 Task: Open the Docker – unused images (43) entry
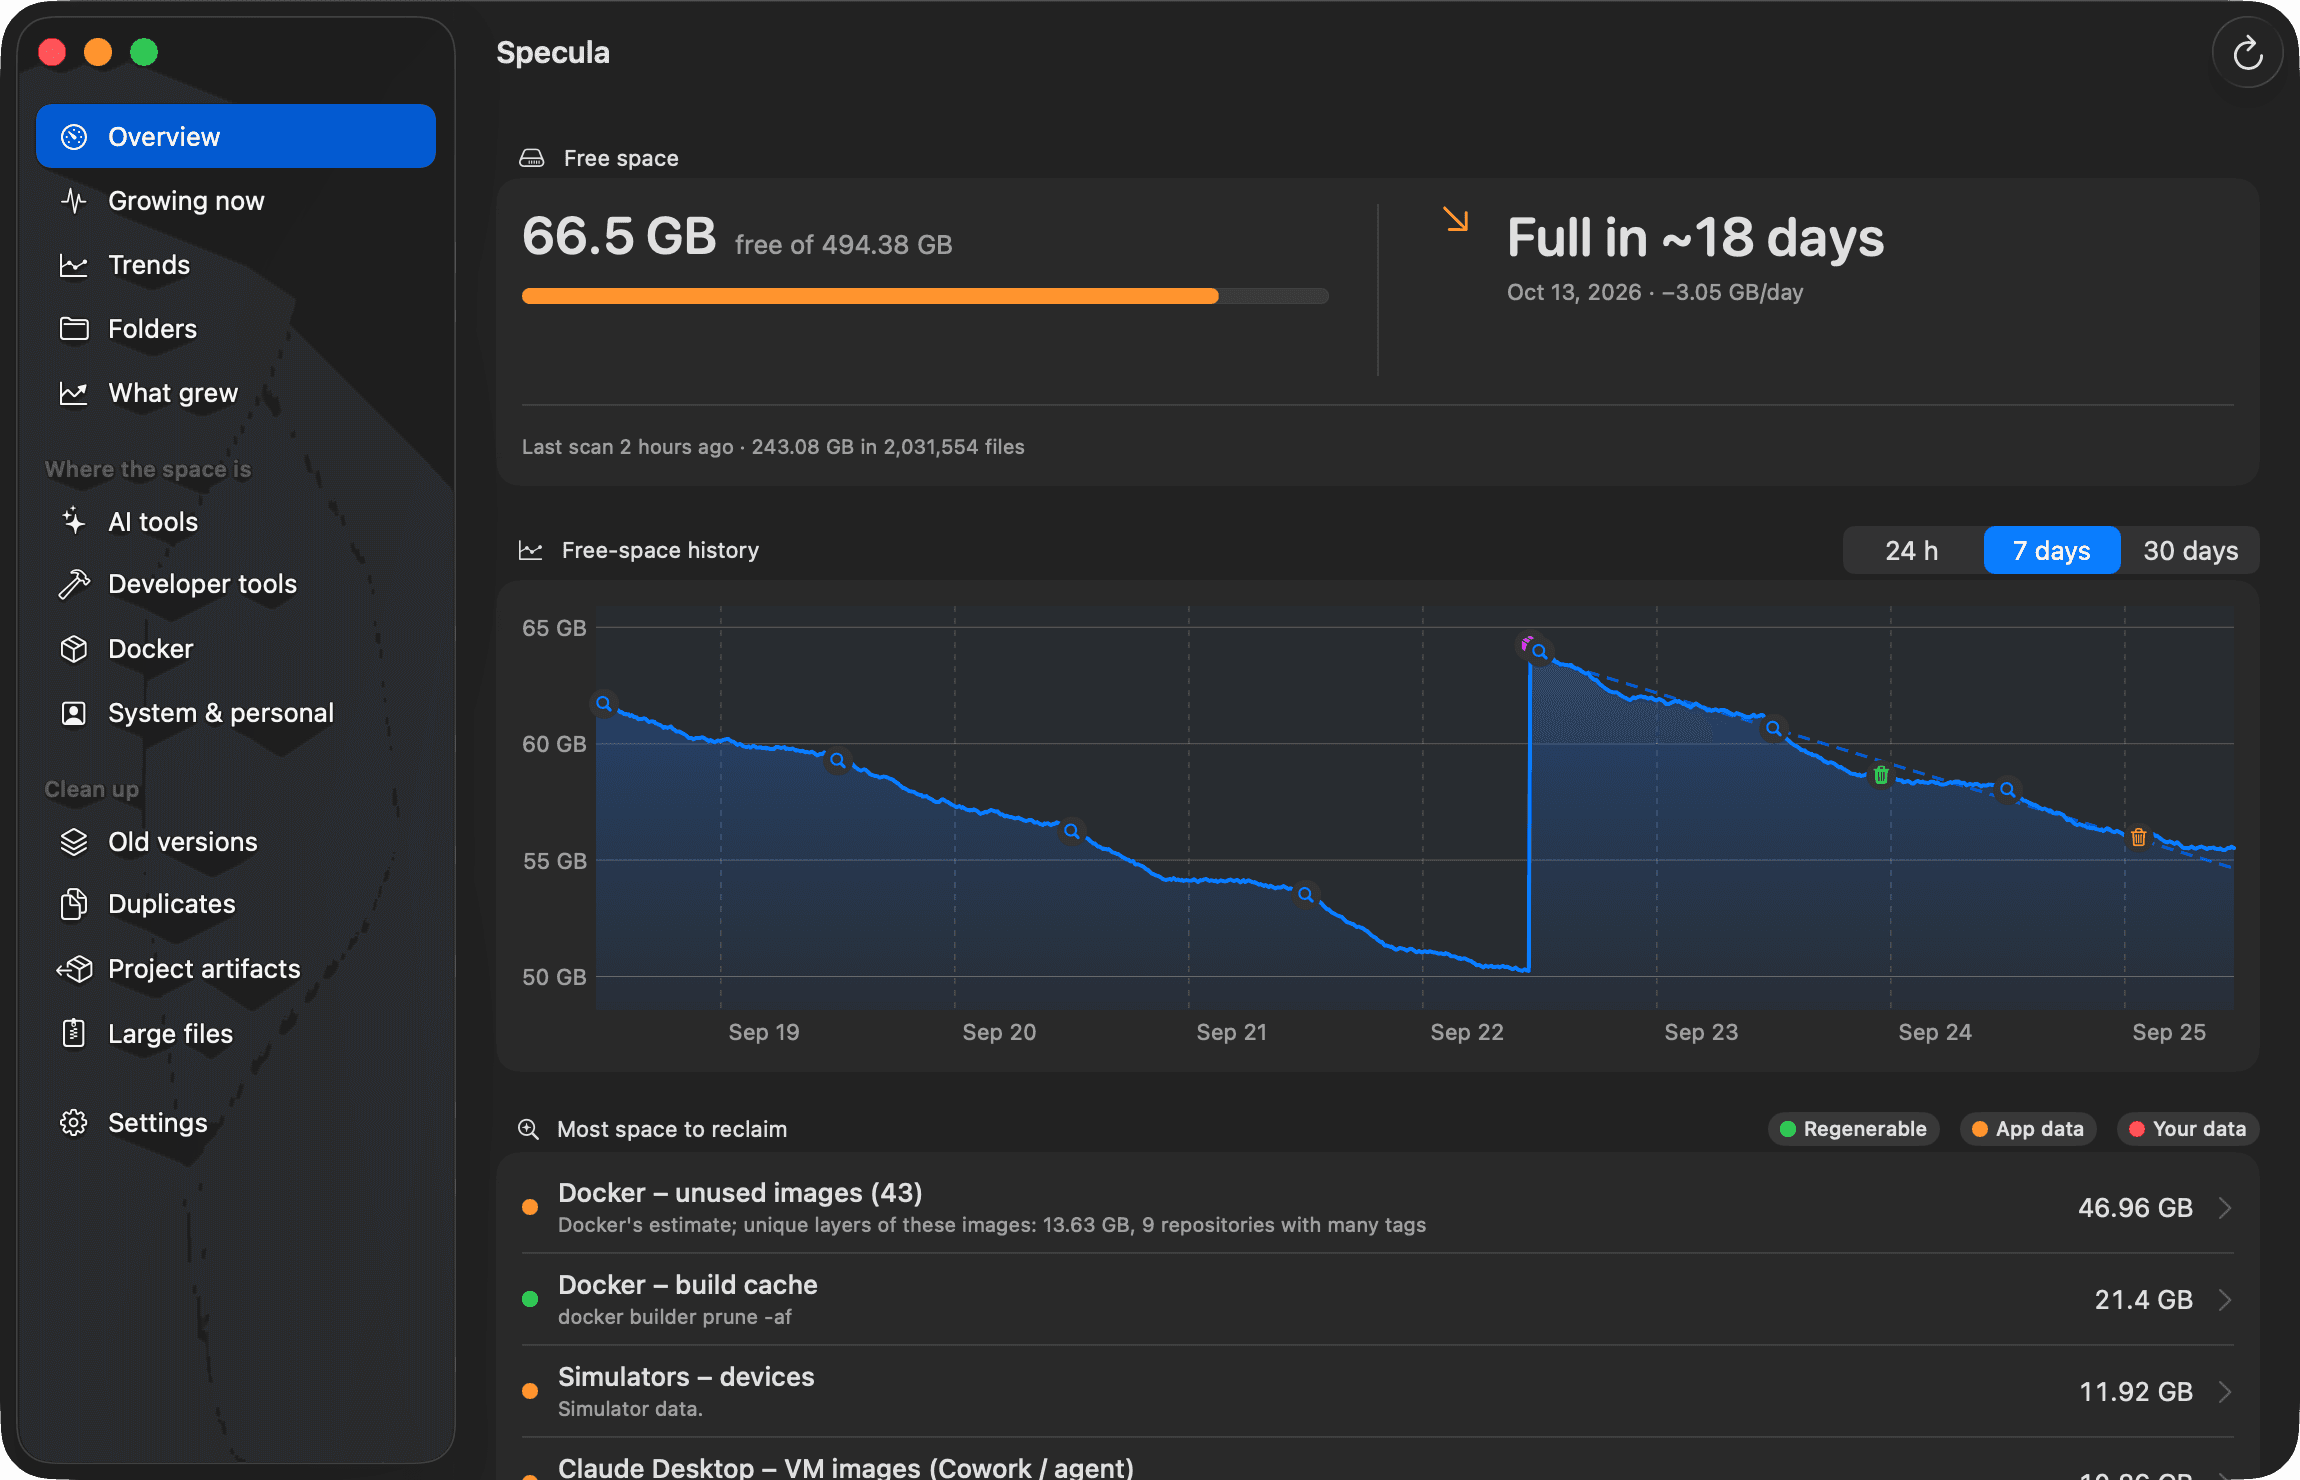[1378, 1208]
